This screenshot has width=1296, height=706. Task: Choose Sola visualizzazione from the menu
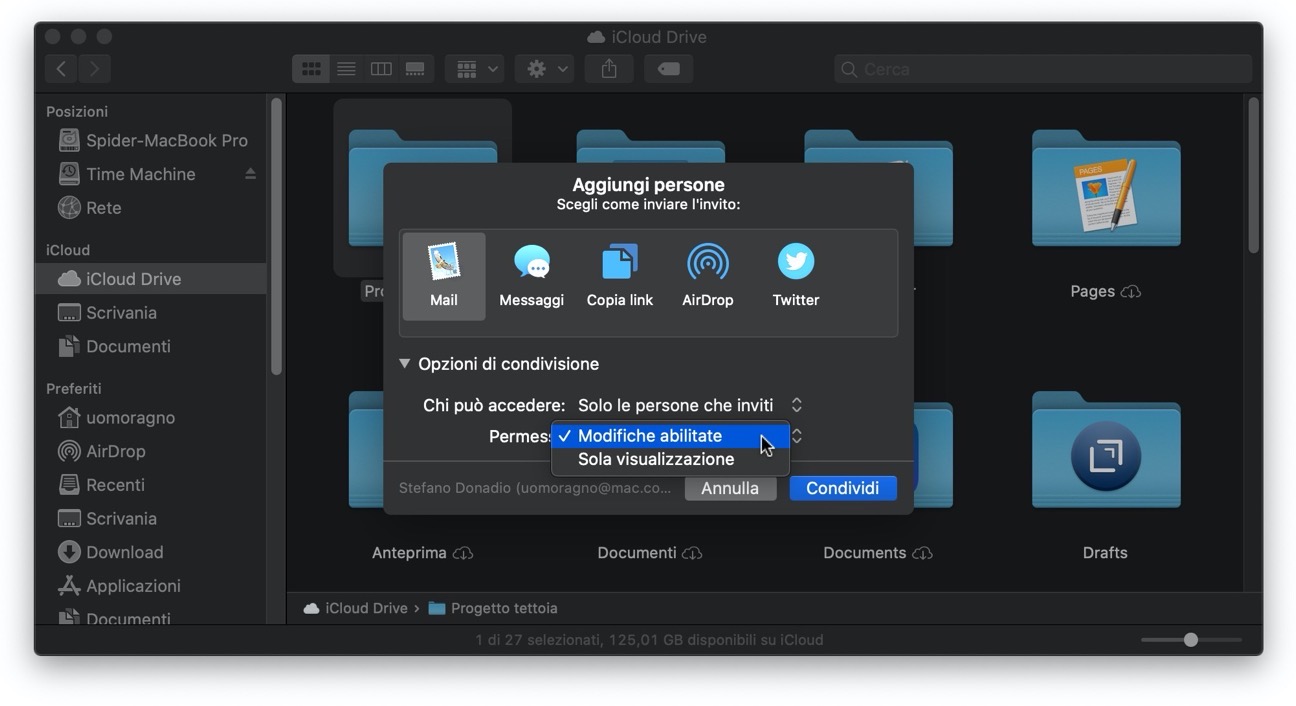click(656, 460)
